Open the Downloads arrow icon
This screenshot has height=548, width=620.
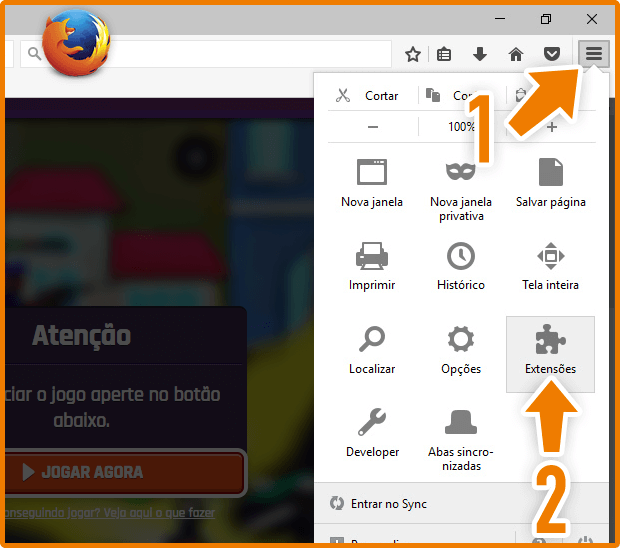click(x=480, y=54)
